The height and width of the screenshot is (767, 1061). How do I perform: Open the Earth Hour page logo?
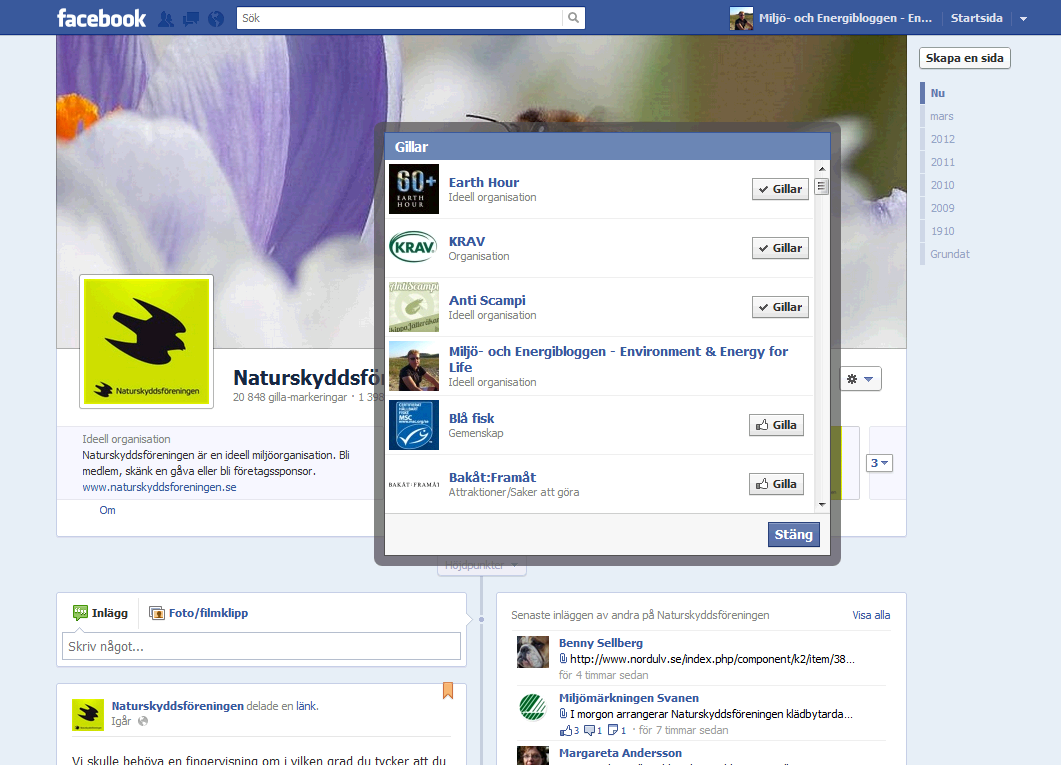(414, 189)
